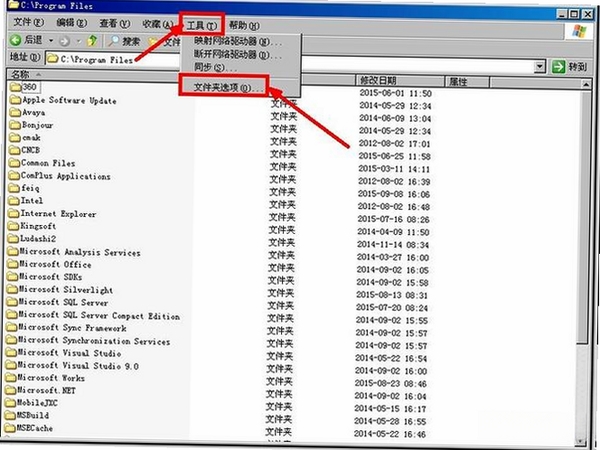The width and height of the screenshot is (600, 450).
Task: Click the Forward arrow icon
Action: pyautogui.click(x=65, y=41)
